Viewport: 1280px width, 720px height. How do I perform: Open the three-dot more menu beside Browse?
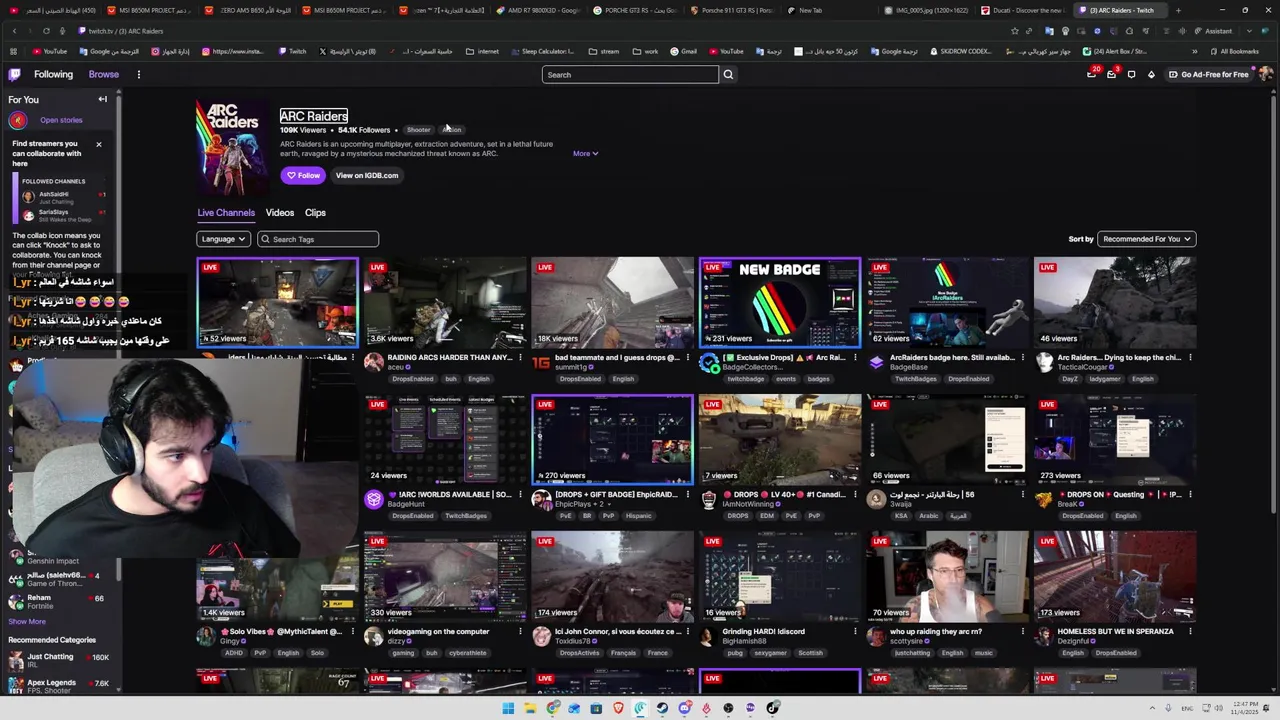click(x=138, y=74)
